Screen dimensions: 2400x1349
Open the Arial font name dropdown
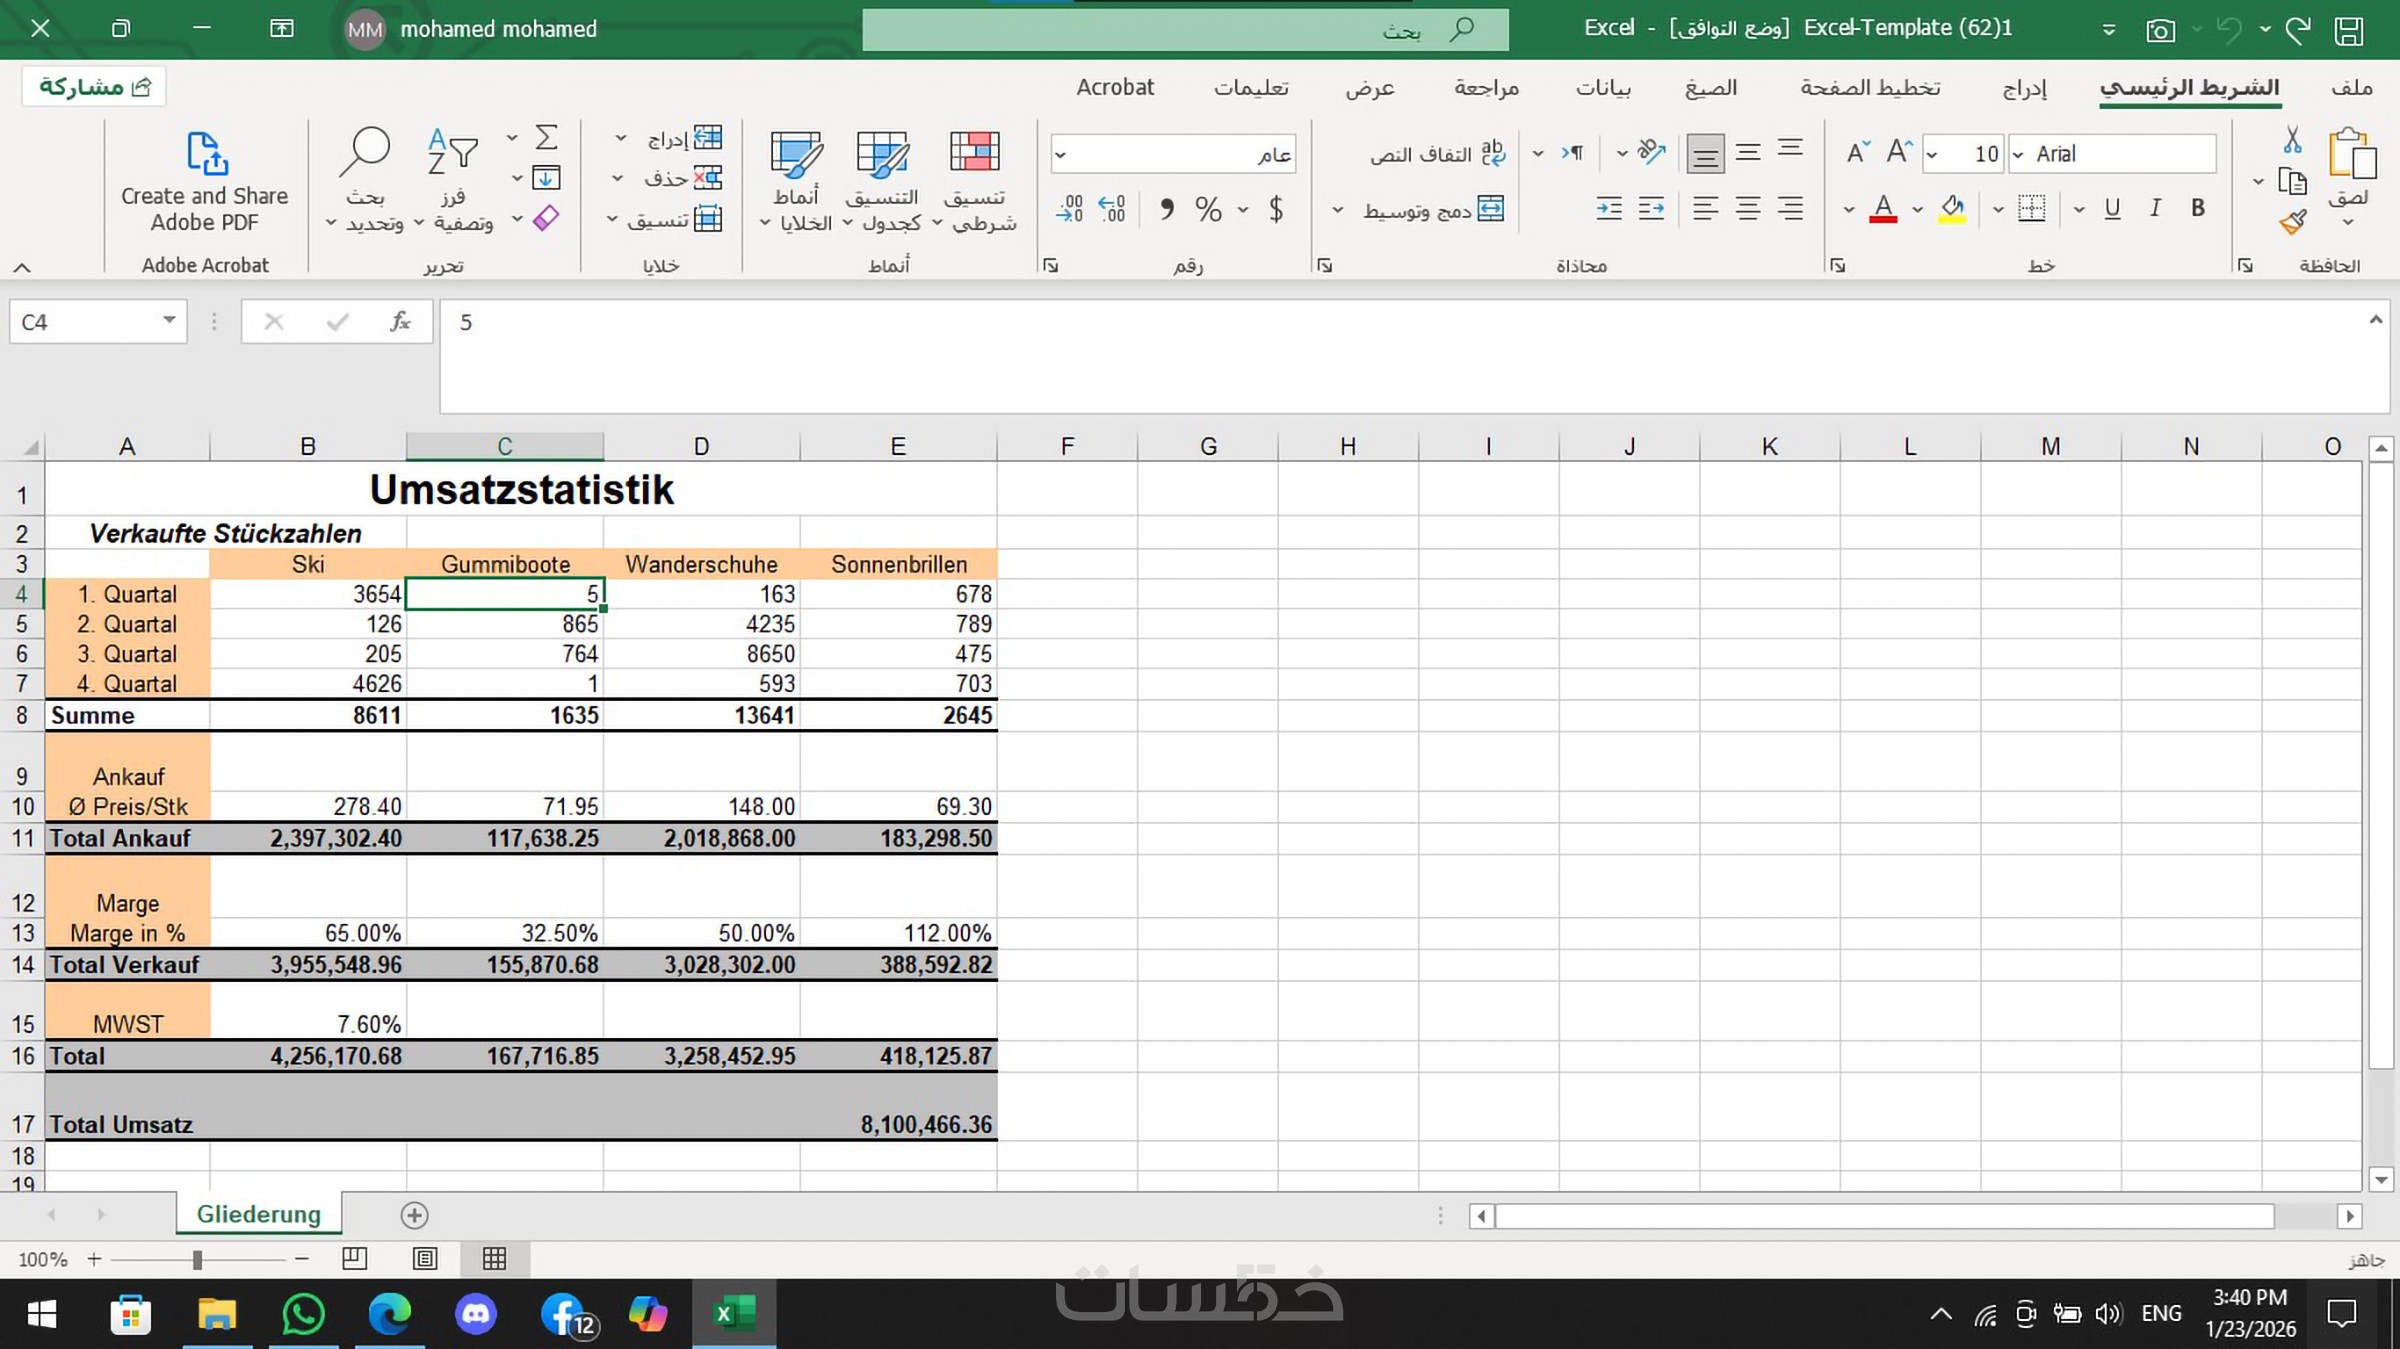coord(2018,154)
